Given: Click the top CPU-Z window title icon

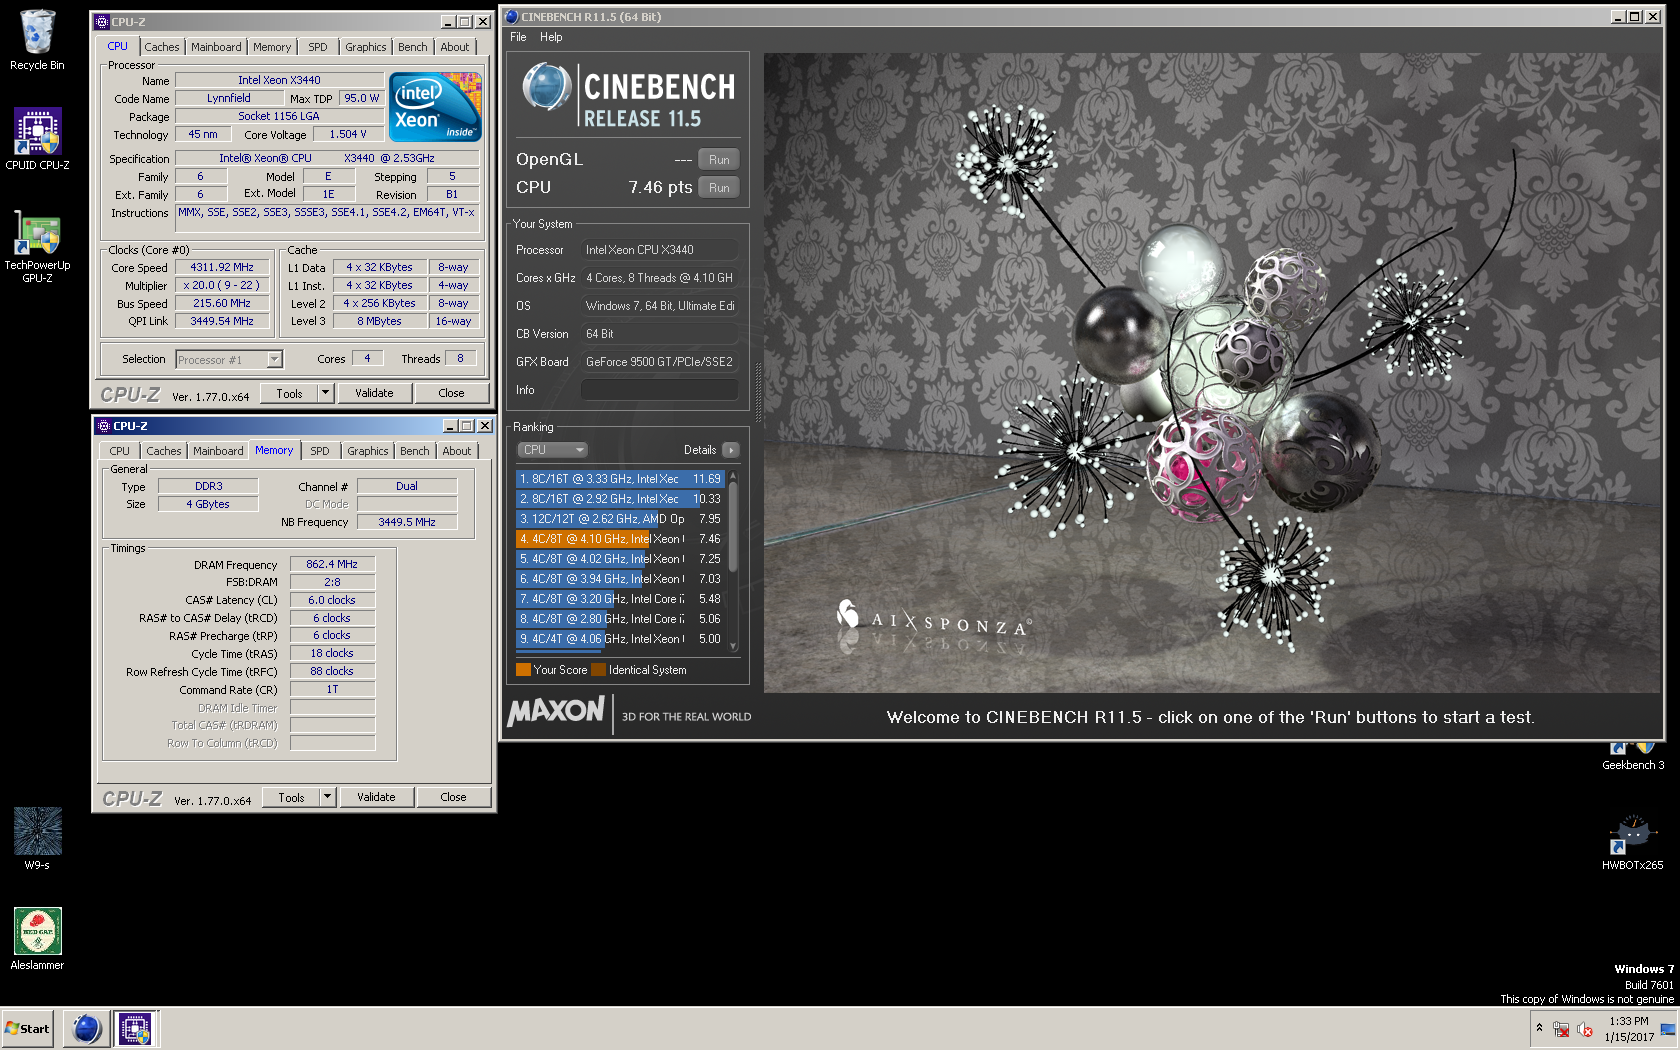Looking at the screenshot, I should click(x=102, y=21).
